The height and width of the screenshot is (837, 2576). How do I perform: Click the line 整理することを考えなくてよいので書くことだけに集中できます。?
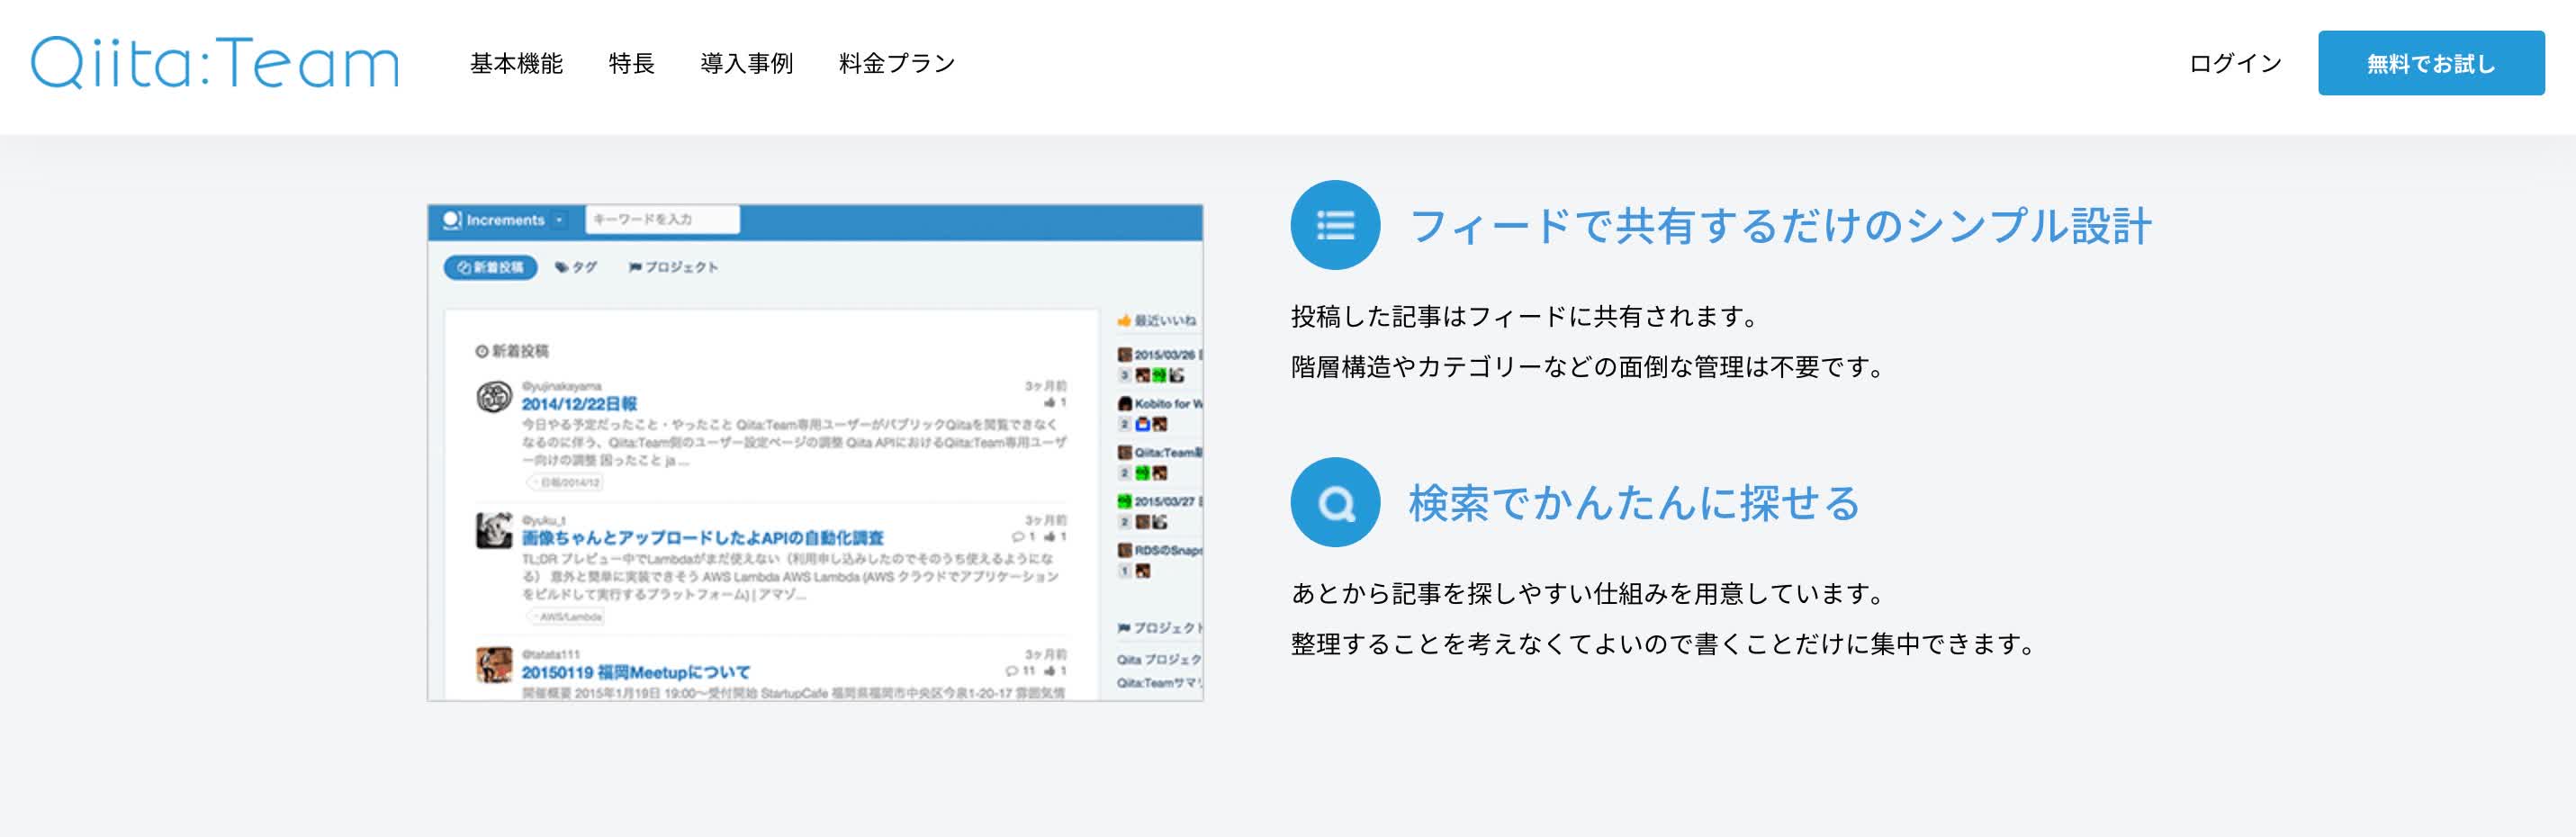tap(1665, 644)
